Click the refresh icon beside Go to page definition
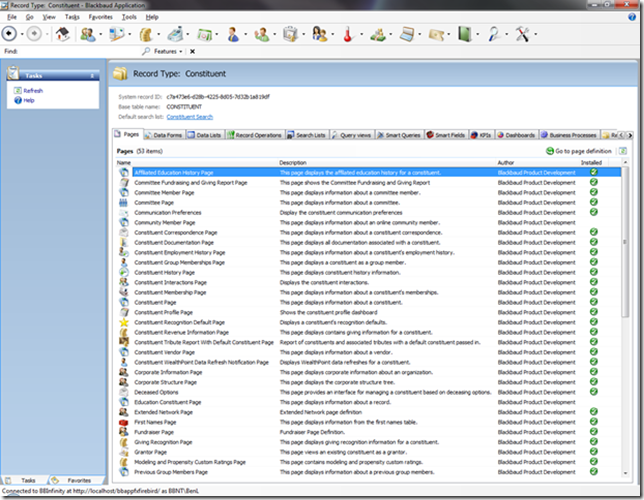This screenshot has height=500, width=644. pyautogui.click(x=622, y=150)
